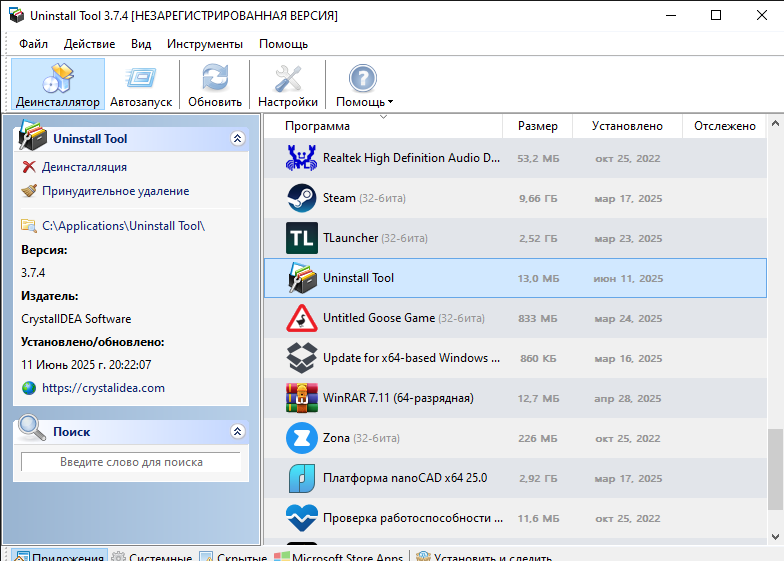Switch to the Приложения tab
The width and height of the screenshot is (784, 561).
[59, 556]
